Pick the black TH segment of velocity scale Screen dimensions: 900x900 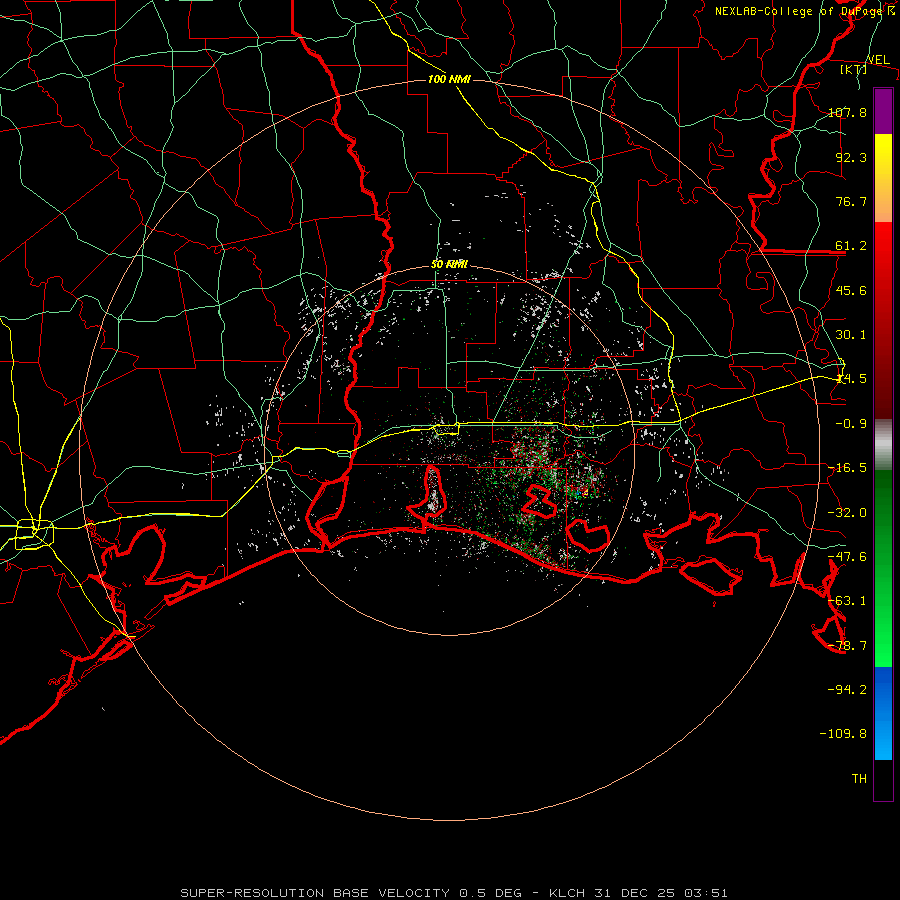tap(883, 780)
